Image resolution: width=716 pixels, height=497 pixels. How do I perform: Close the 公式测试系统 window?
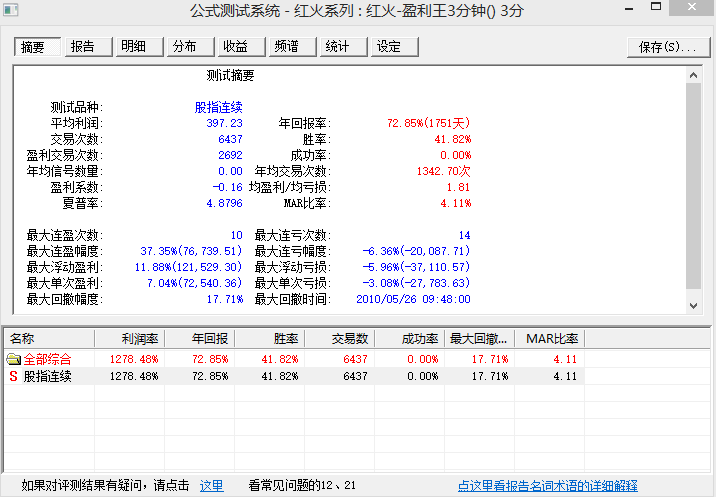[692, 7]
